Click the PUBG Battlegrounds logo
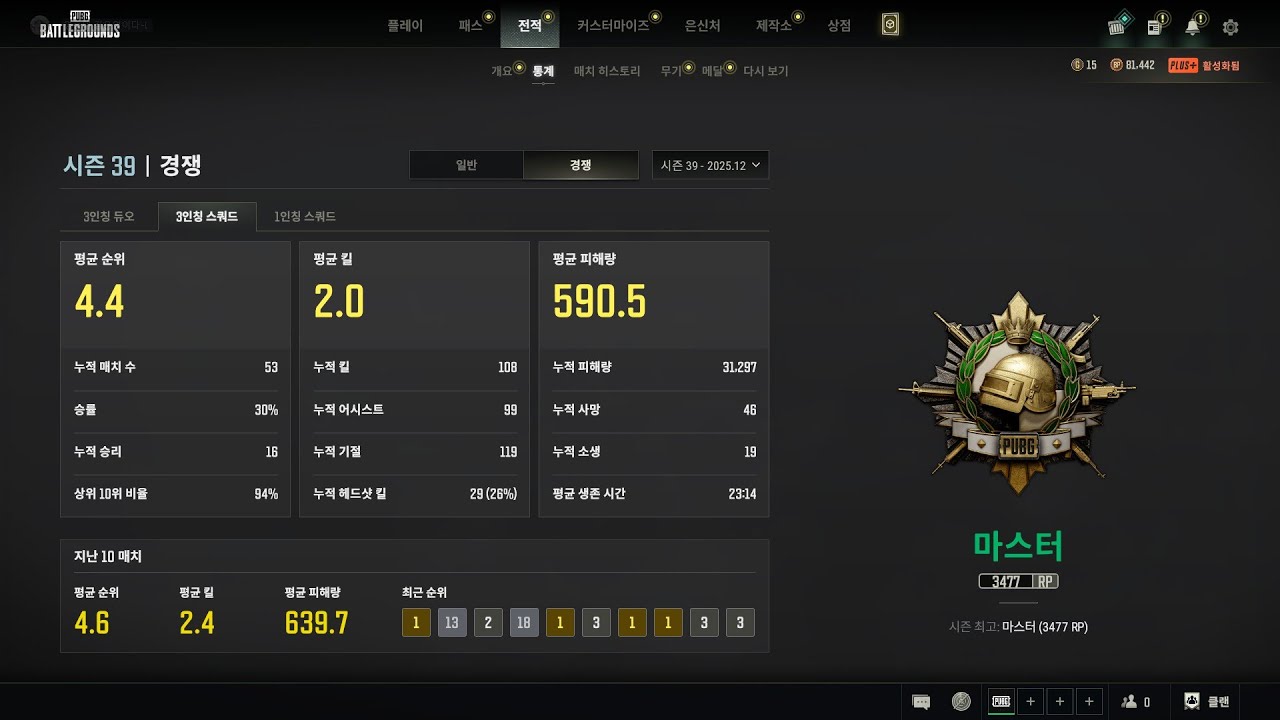1280x720 pixels. 80,24
